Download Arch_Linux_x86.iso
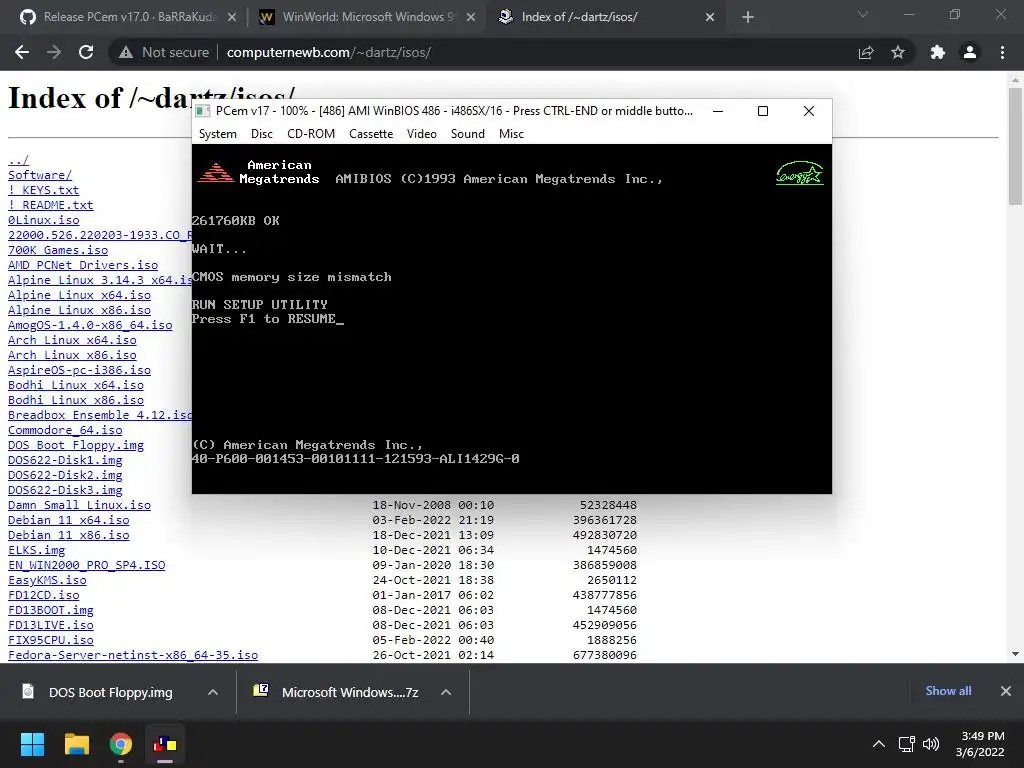Screen dimensions: 1024x768 point(72,355)
